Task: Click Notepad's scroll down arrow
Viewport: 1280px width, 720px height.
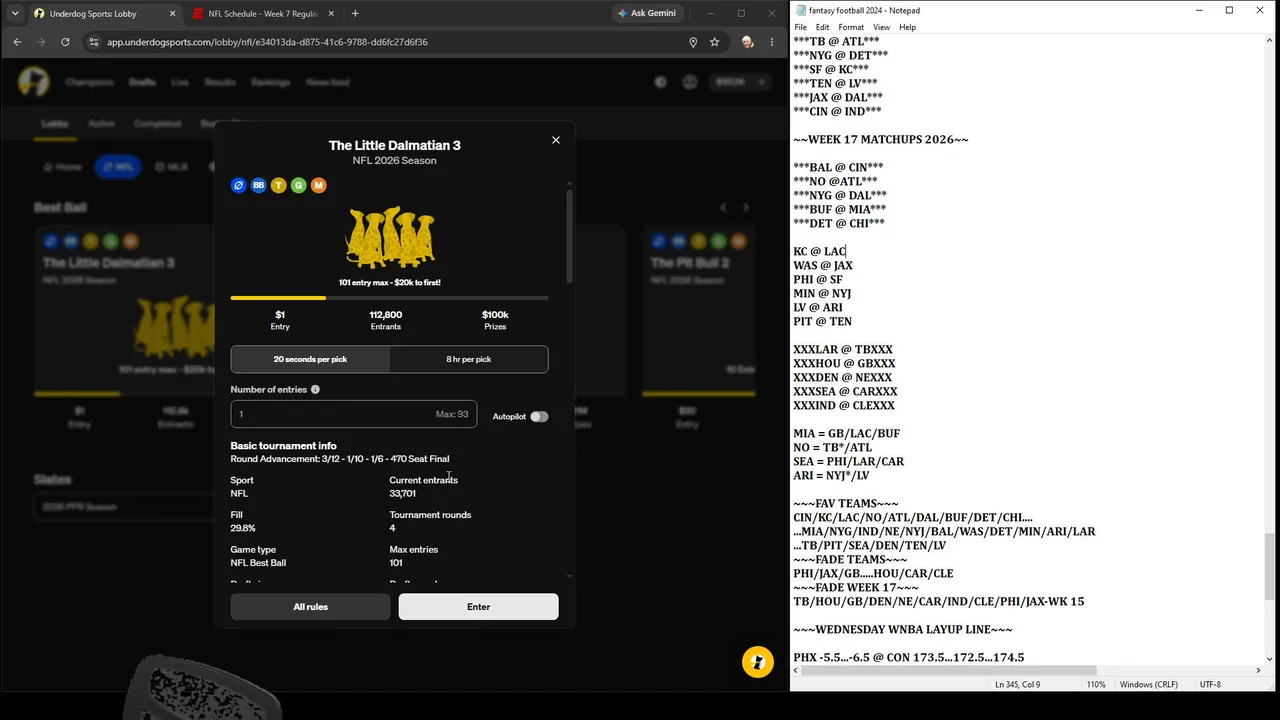Action: coord(1270,659)
